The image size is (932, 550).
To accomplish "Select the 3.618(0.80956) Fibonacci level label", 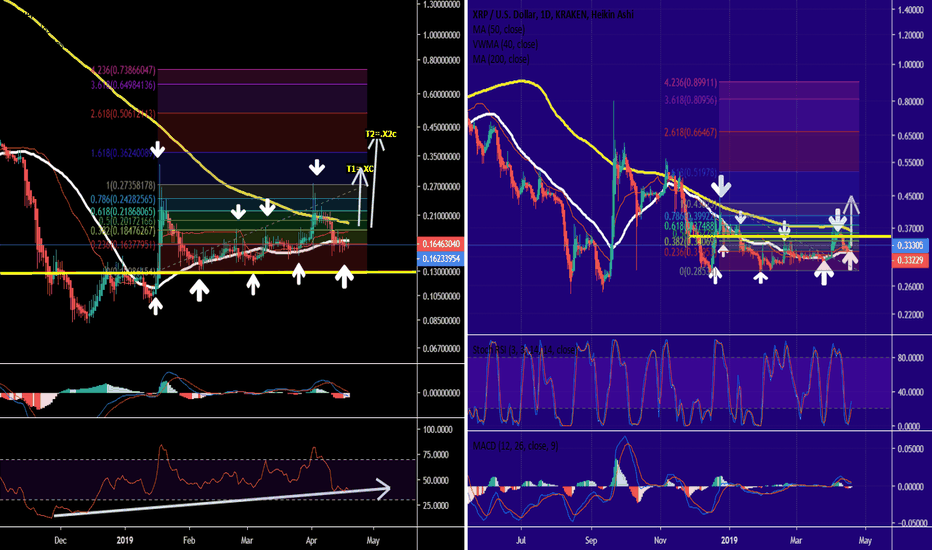I will coord(690,100).
